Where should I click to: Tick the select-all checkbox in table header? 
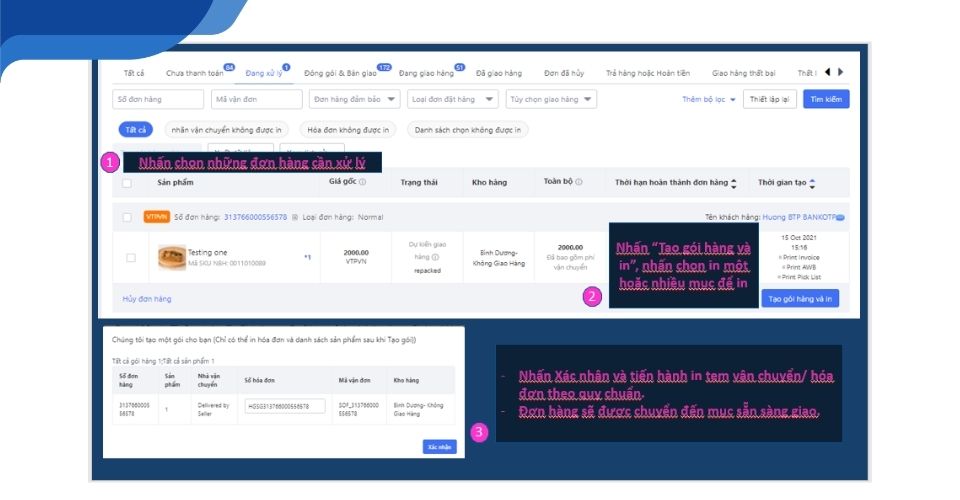click(x=127, y=183)
